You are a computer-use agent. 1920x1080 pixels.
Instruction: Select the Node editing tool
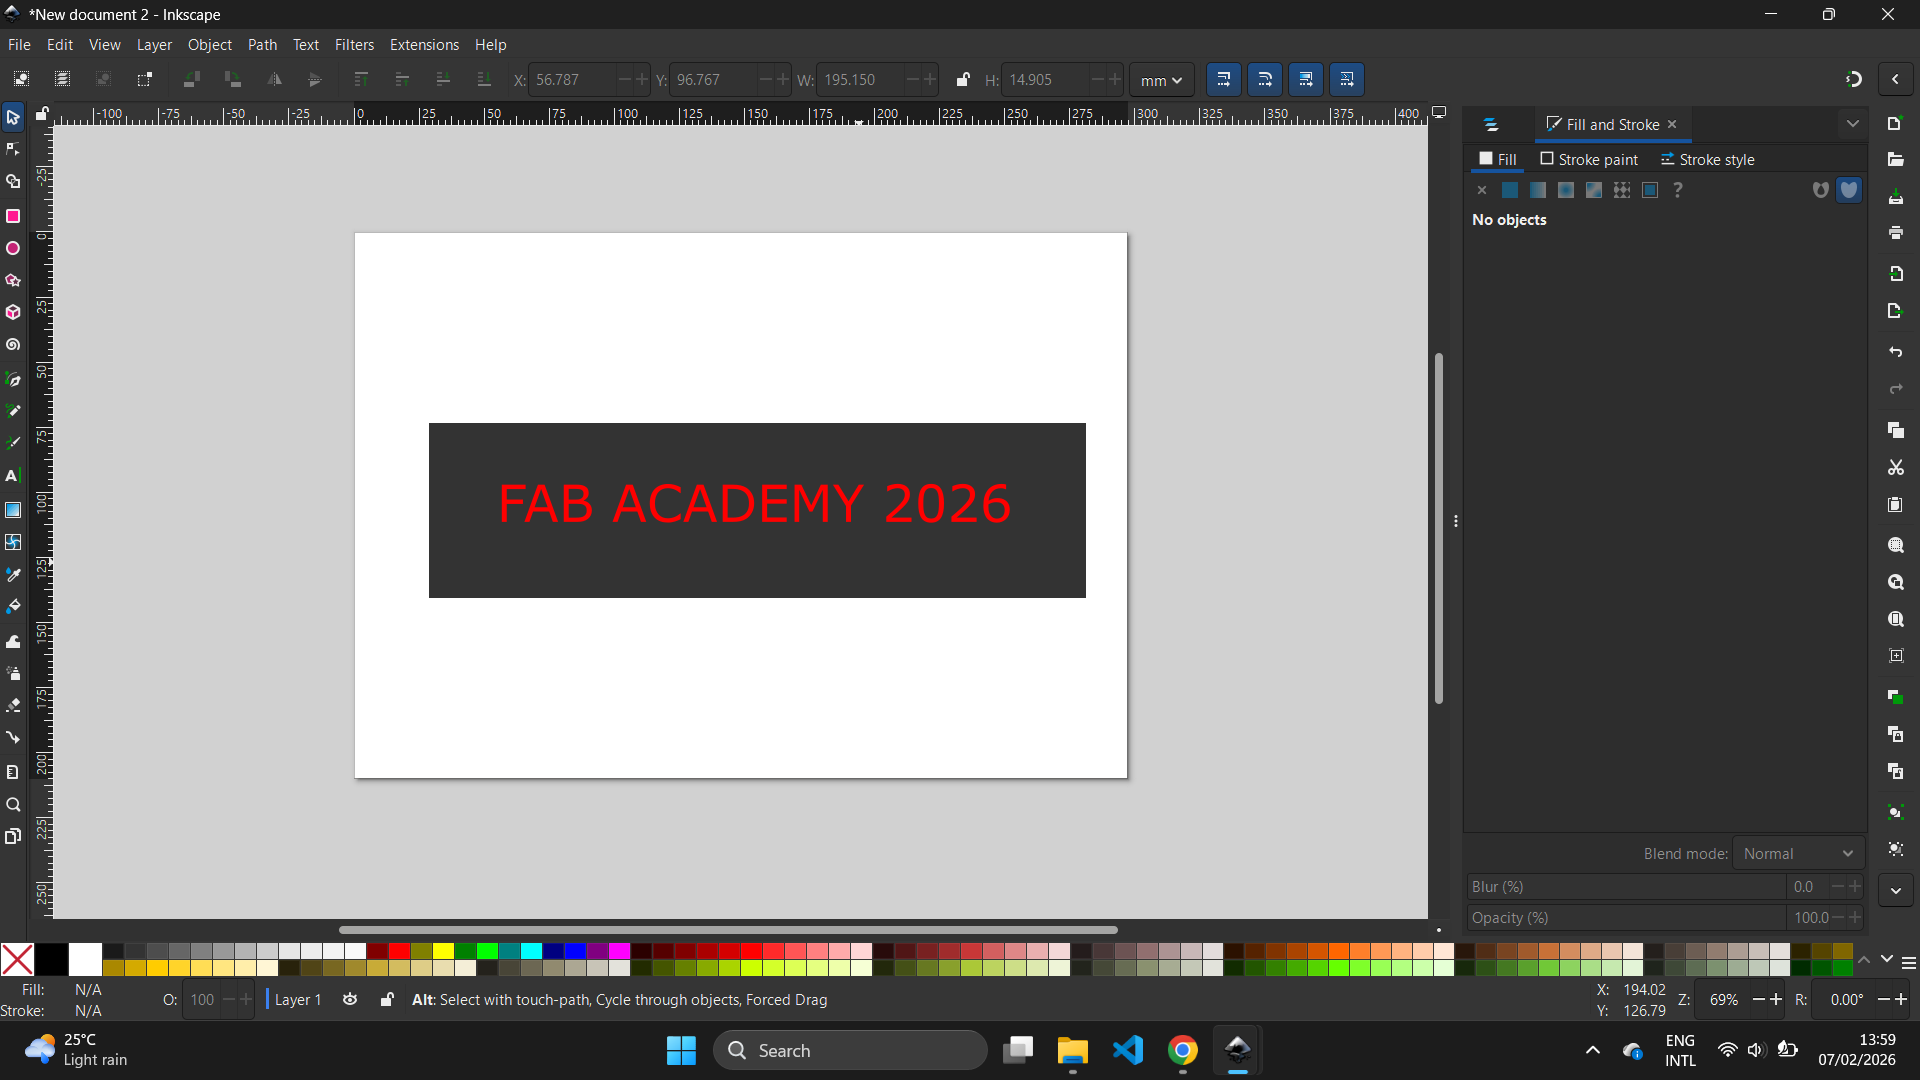click(13, 149)
